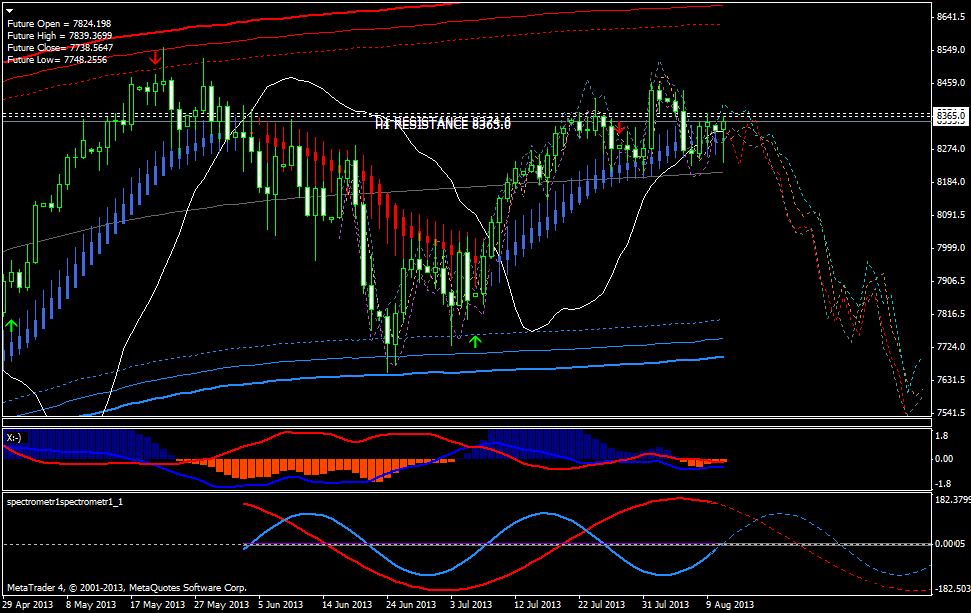Click the 17 May 2013 date label

tap(157, 604)
